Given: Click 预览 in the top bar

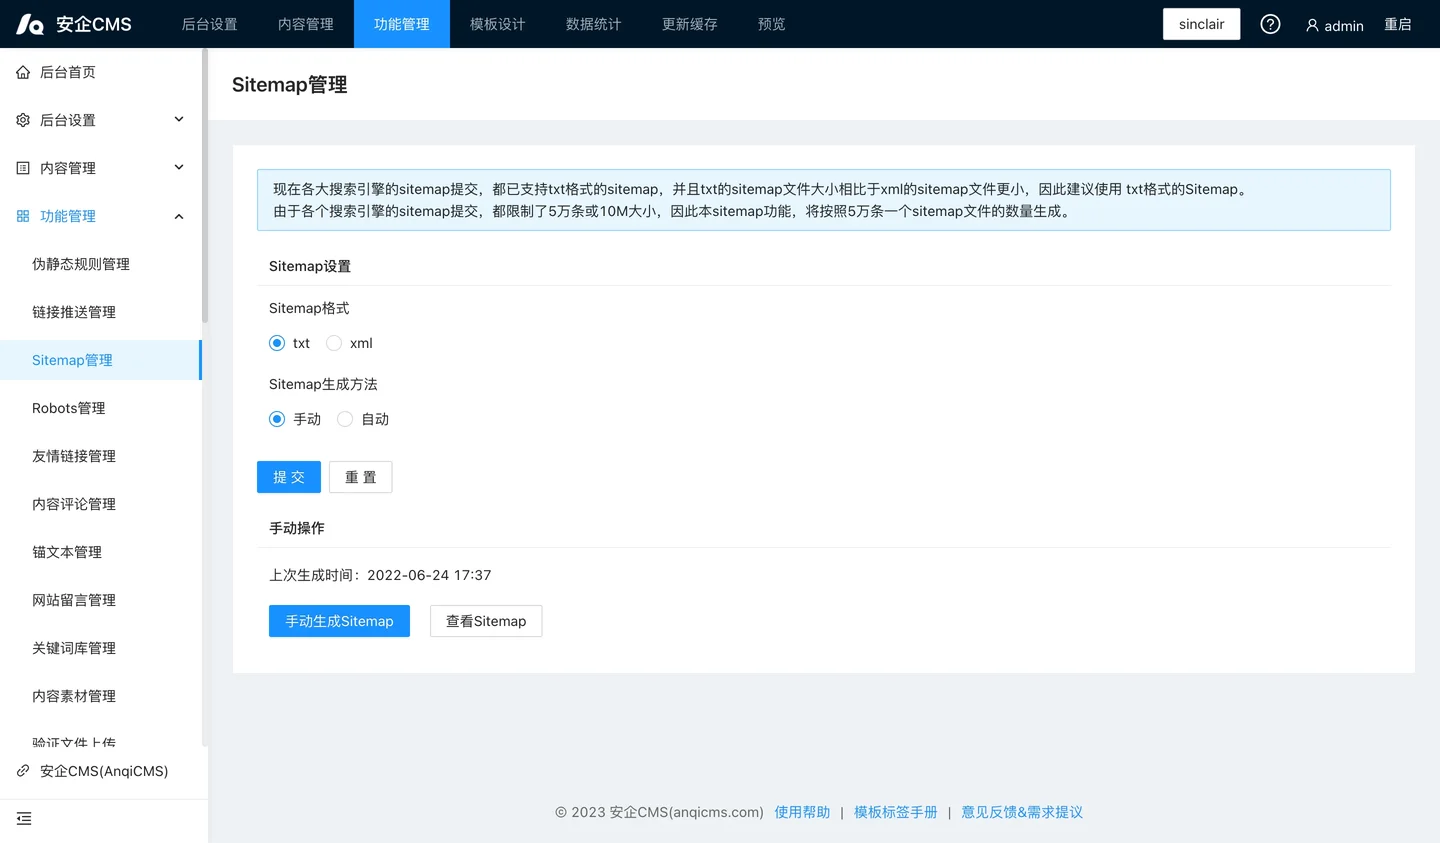Looking at the screenshot, I should tap(772, 24).
